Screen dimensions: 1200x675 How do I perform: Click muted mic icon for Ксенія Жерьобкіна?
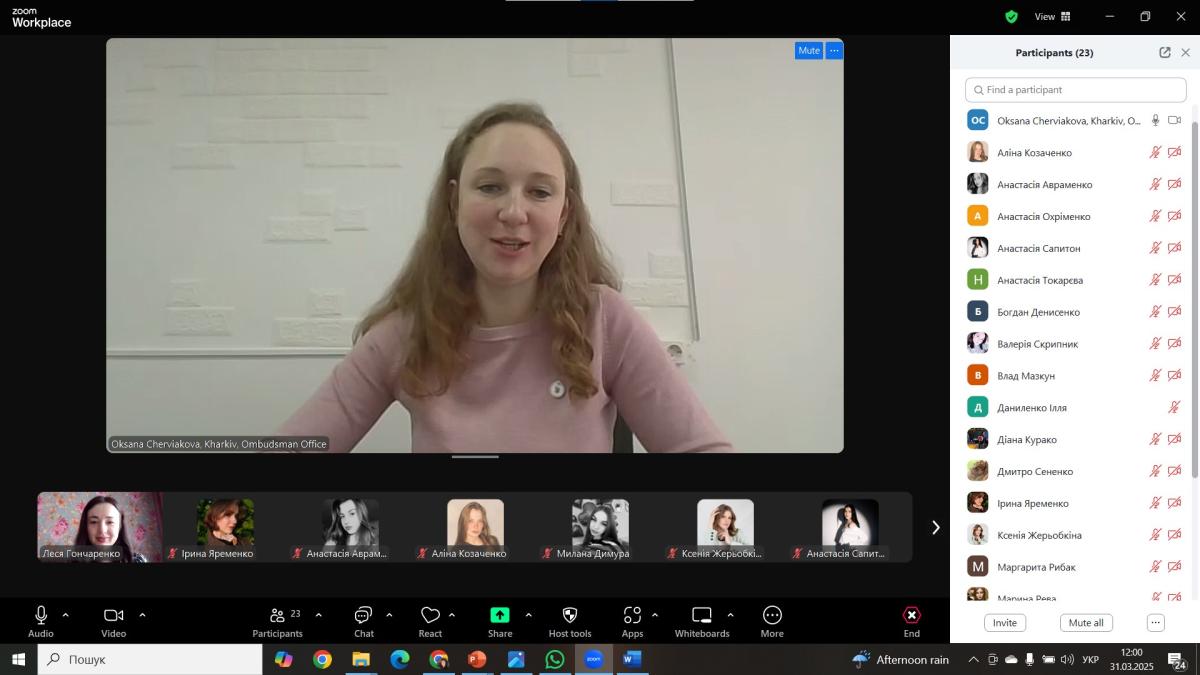coord(1155,535)
